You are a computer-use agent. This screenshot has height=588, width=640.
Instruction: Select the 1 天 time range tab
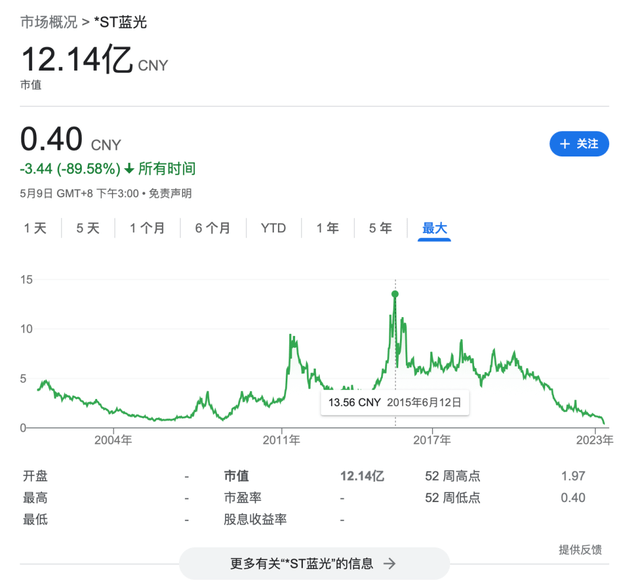tap(35, 228)
